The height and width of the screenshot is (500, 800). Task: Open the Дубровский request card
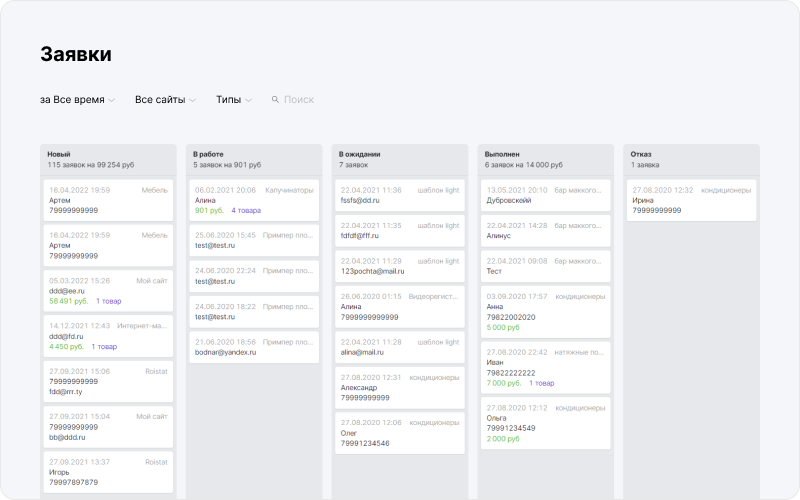point(545,195)
